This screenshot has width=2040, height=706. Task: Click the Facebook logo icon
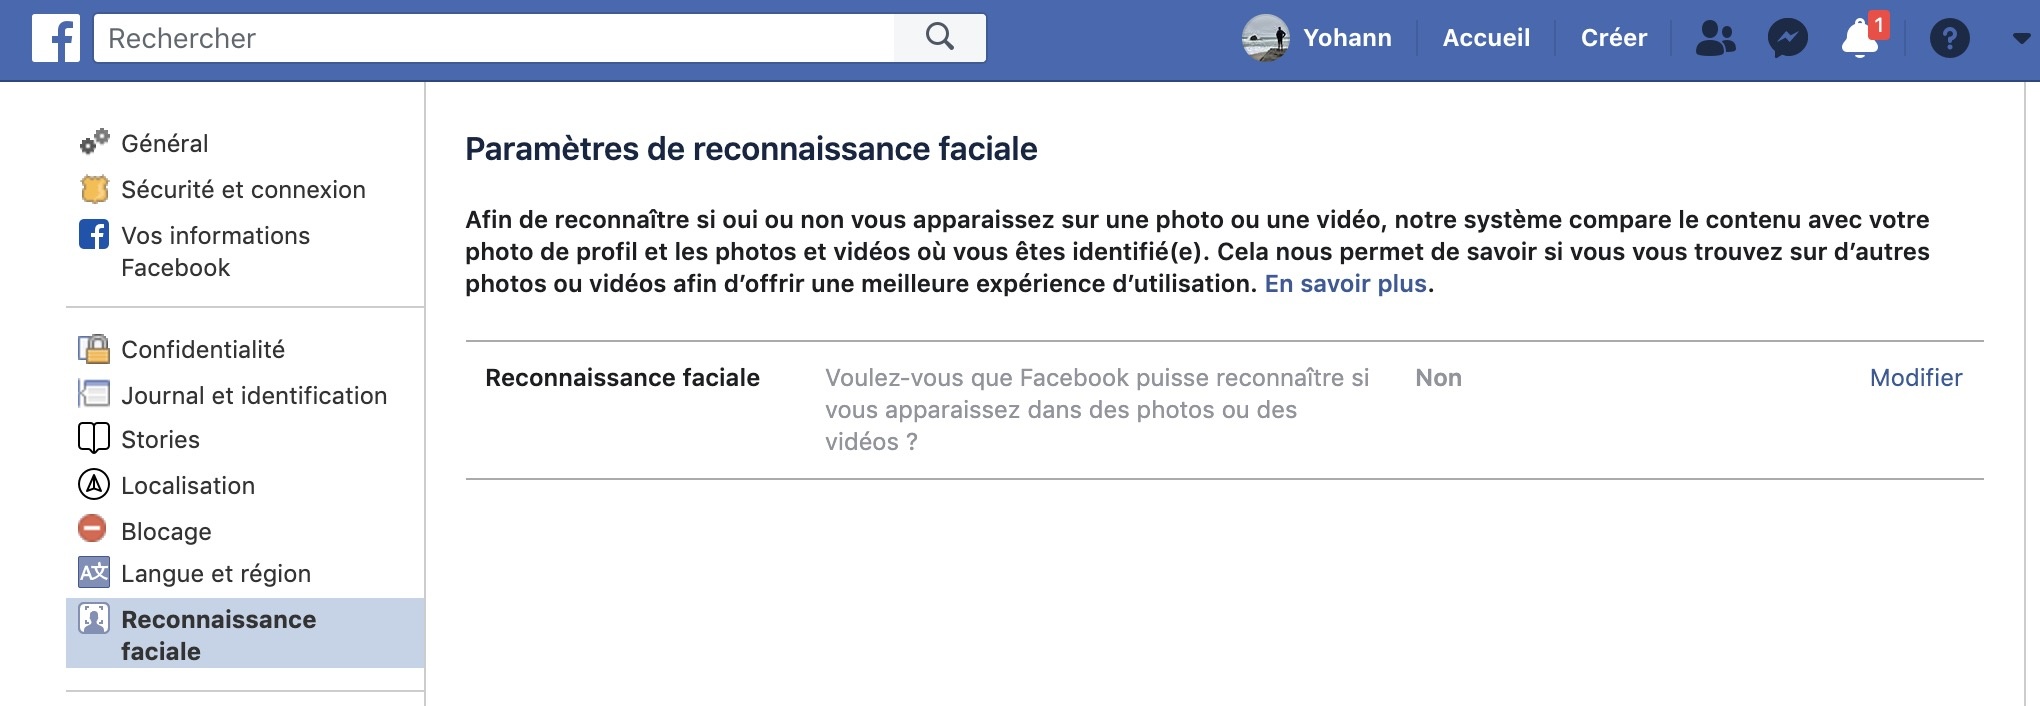pos(56,38)
